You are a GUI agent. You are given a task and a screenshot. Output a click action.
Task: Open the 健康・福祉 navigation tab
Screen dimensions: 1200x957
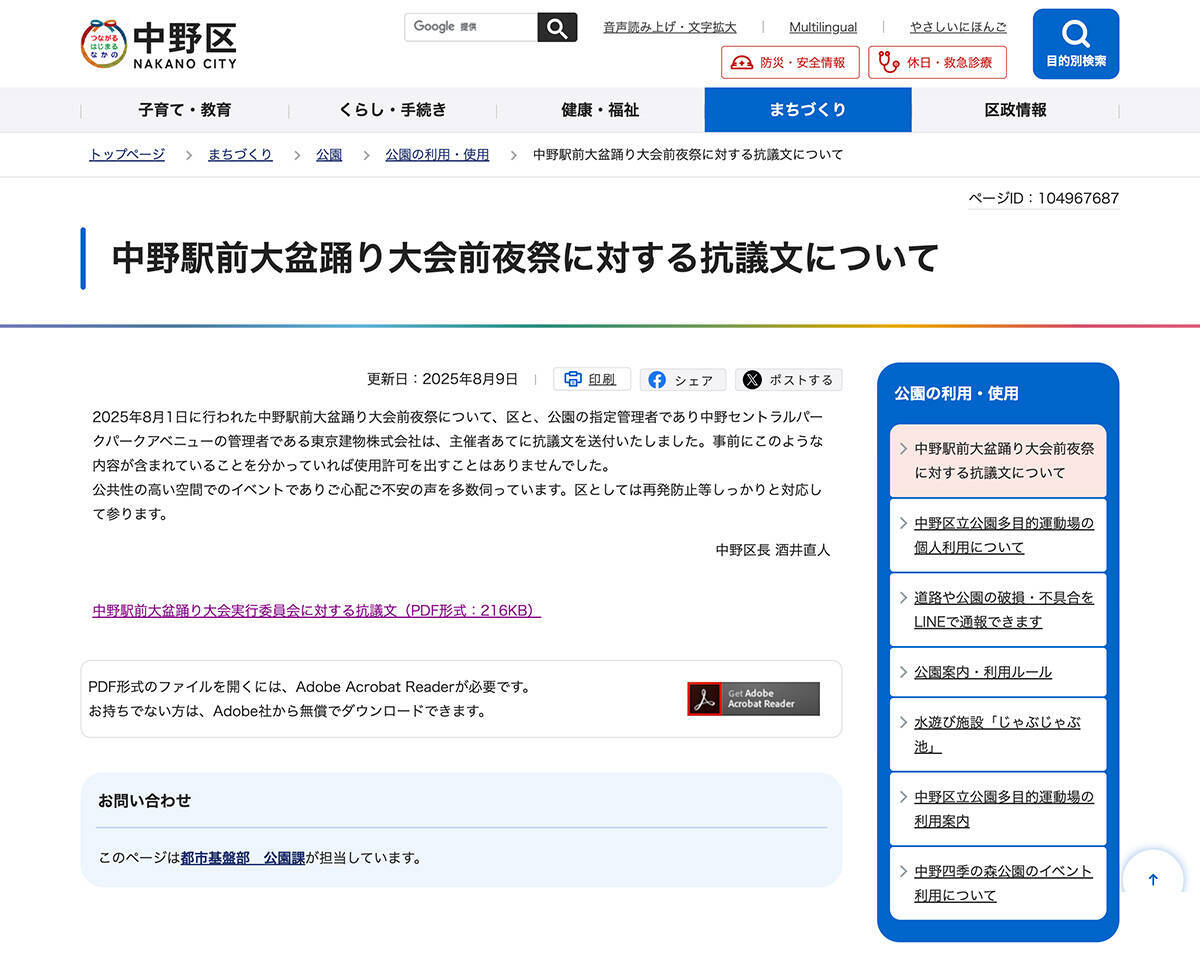click(600, 110)
